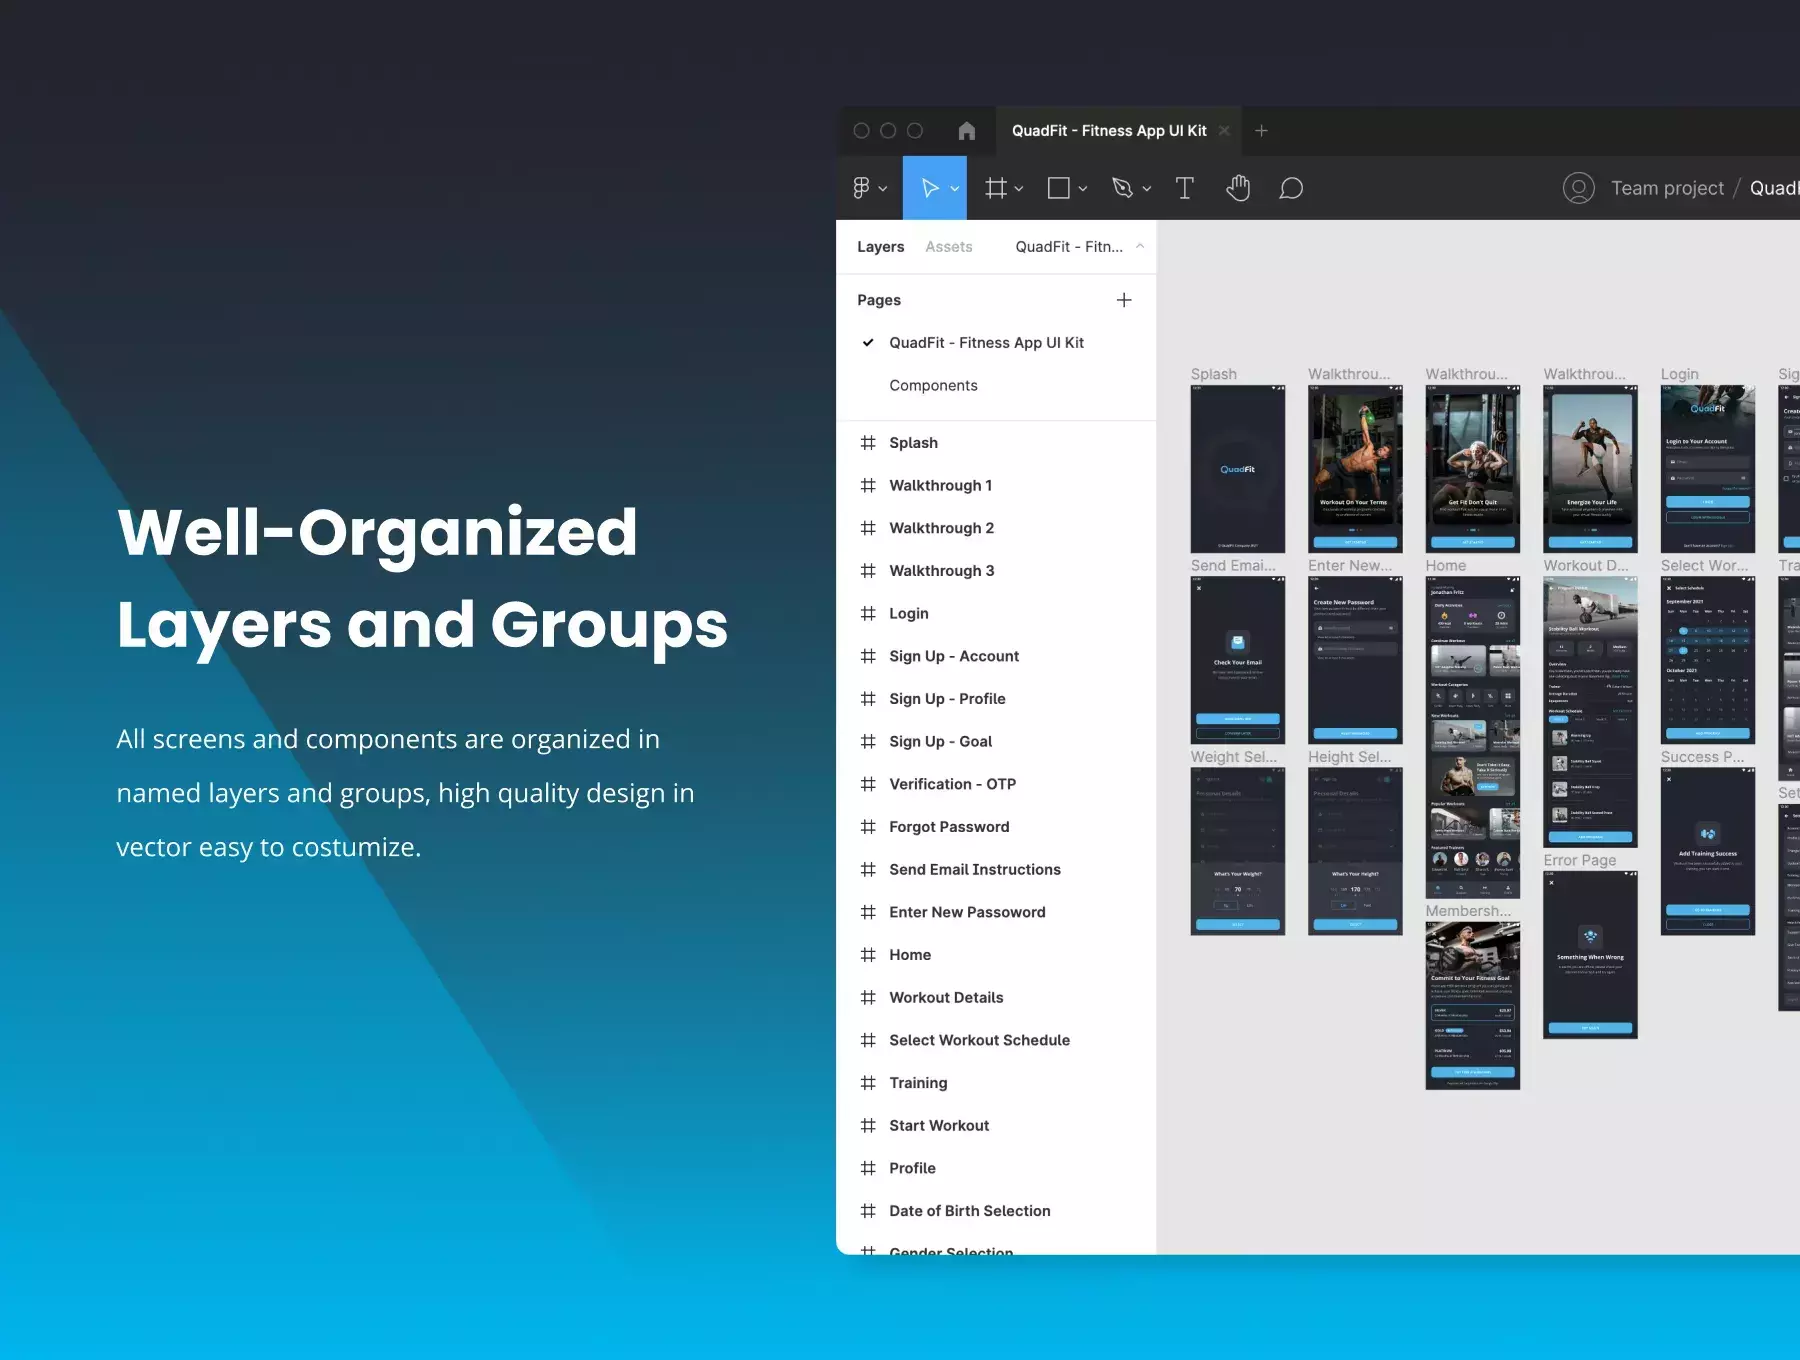
Task: Switch to the Assets tab
Action: pos(948,247)
